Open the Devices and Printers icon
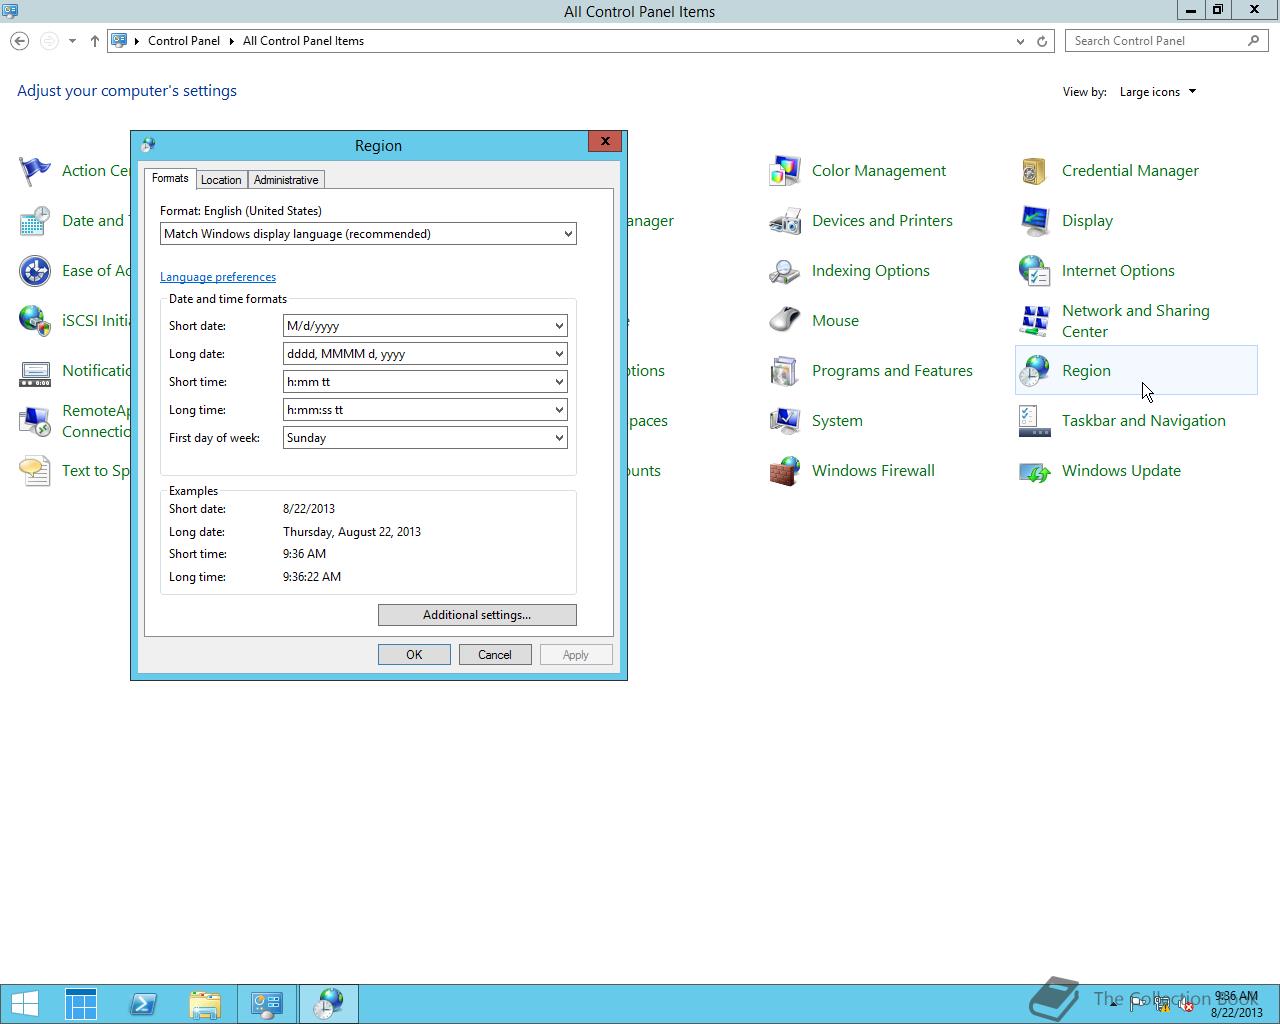 coord(785,221)
